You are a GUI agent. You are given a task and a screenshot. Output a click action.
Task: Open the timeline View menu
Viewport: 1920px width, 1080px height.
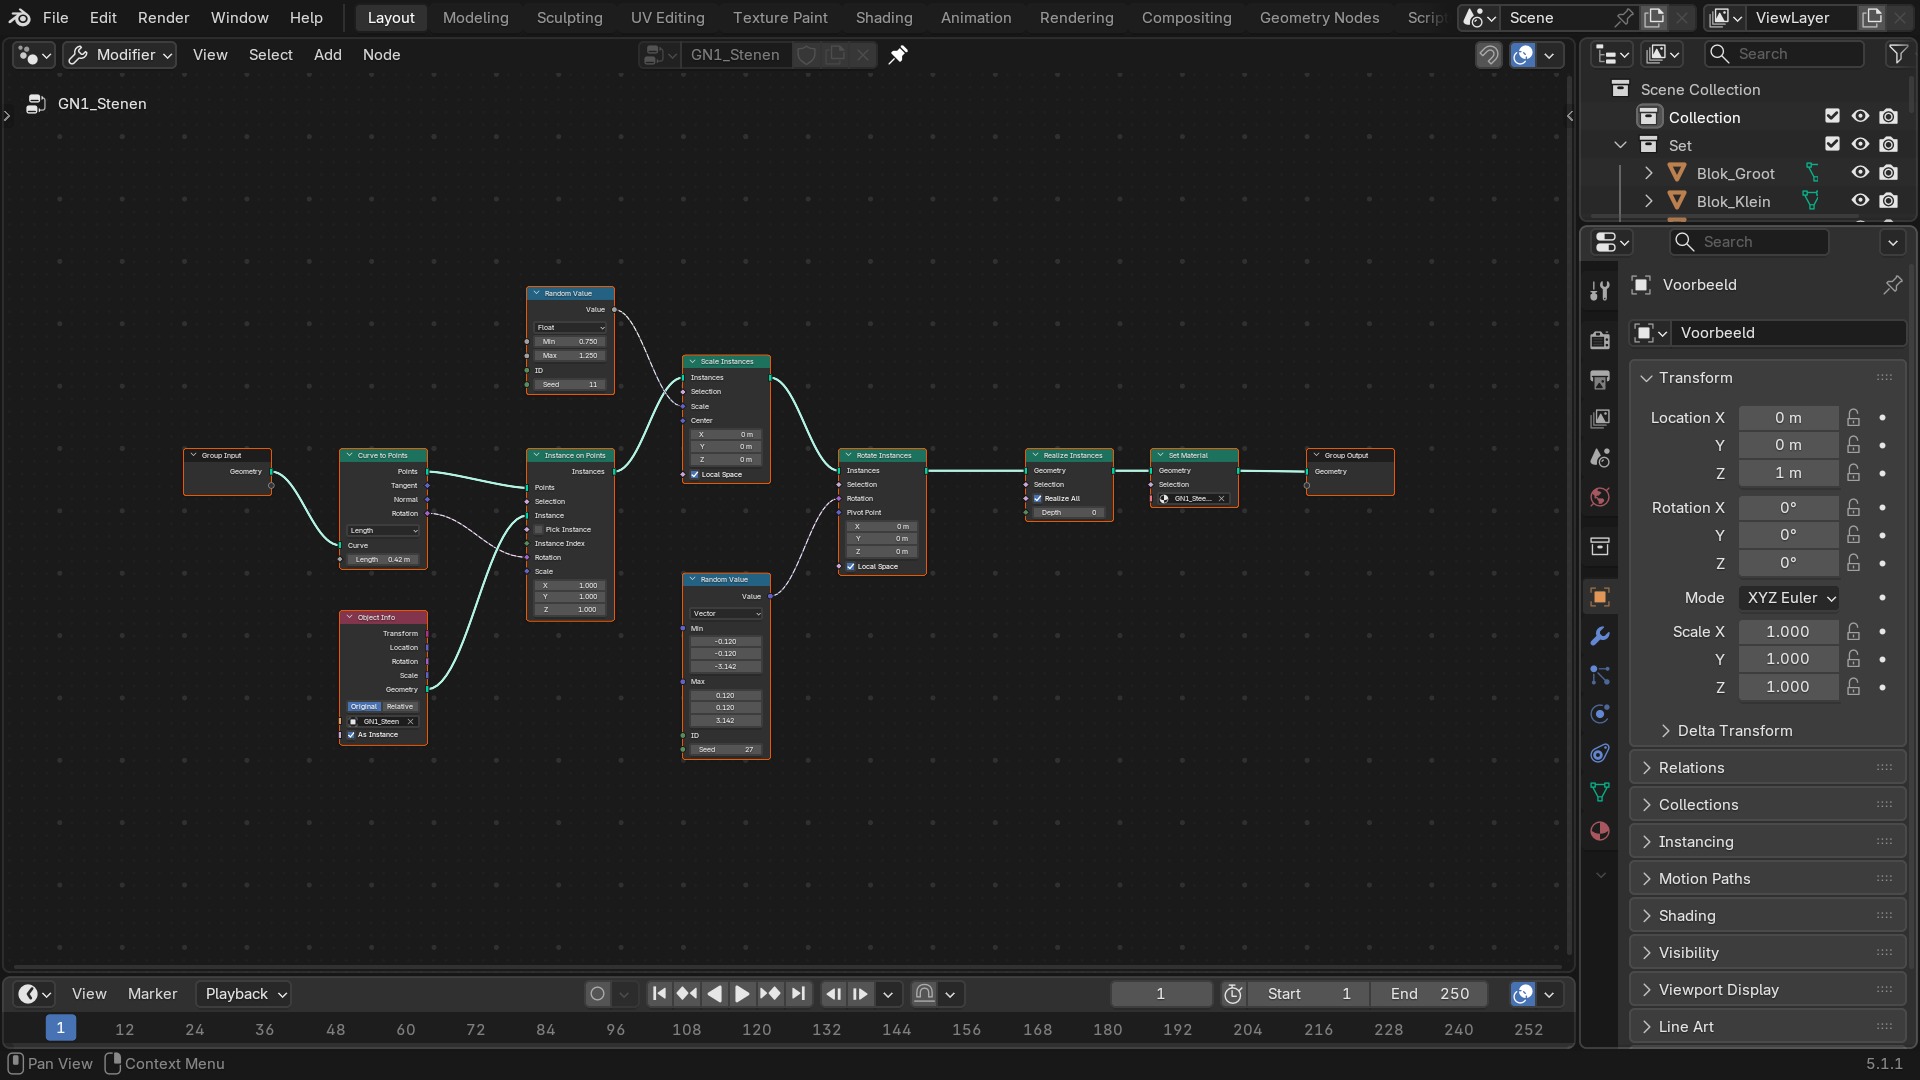point(89,994)
